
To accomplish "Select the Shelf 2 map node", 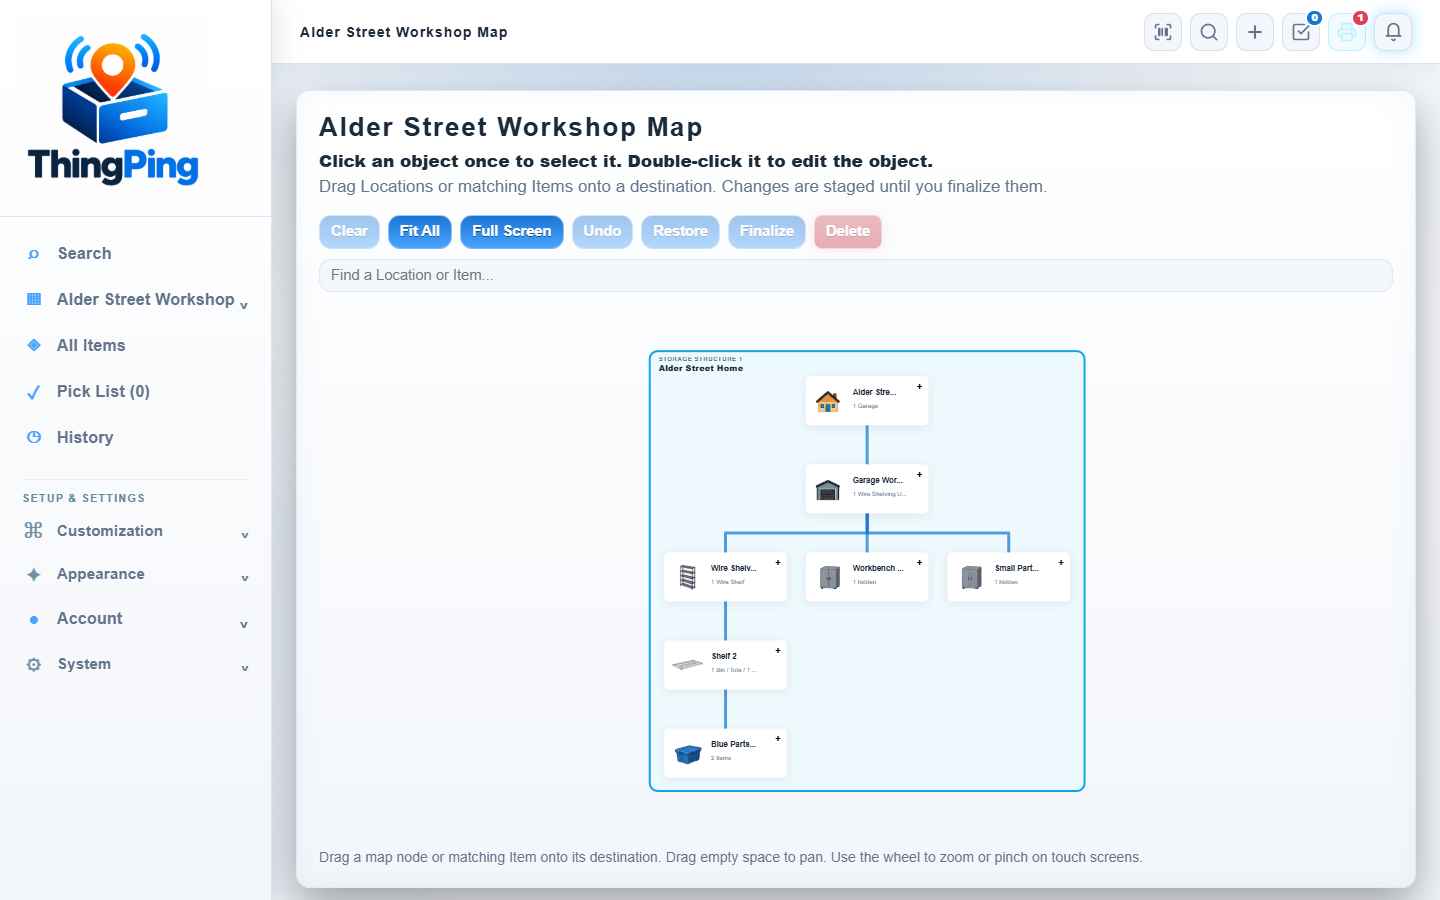I will 725,665.
